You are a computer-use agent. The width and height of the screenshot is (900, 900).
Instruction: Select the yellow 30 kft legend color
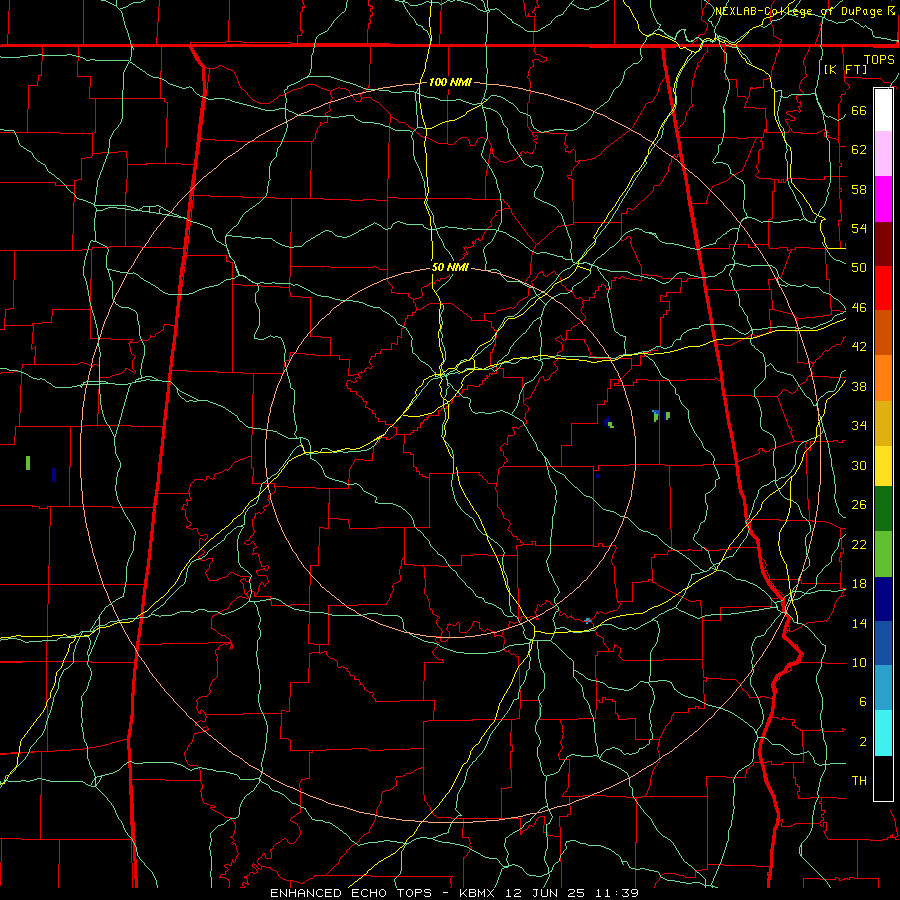click(x=883, y=465)
